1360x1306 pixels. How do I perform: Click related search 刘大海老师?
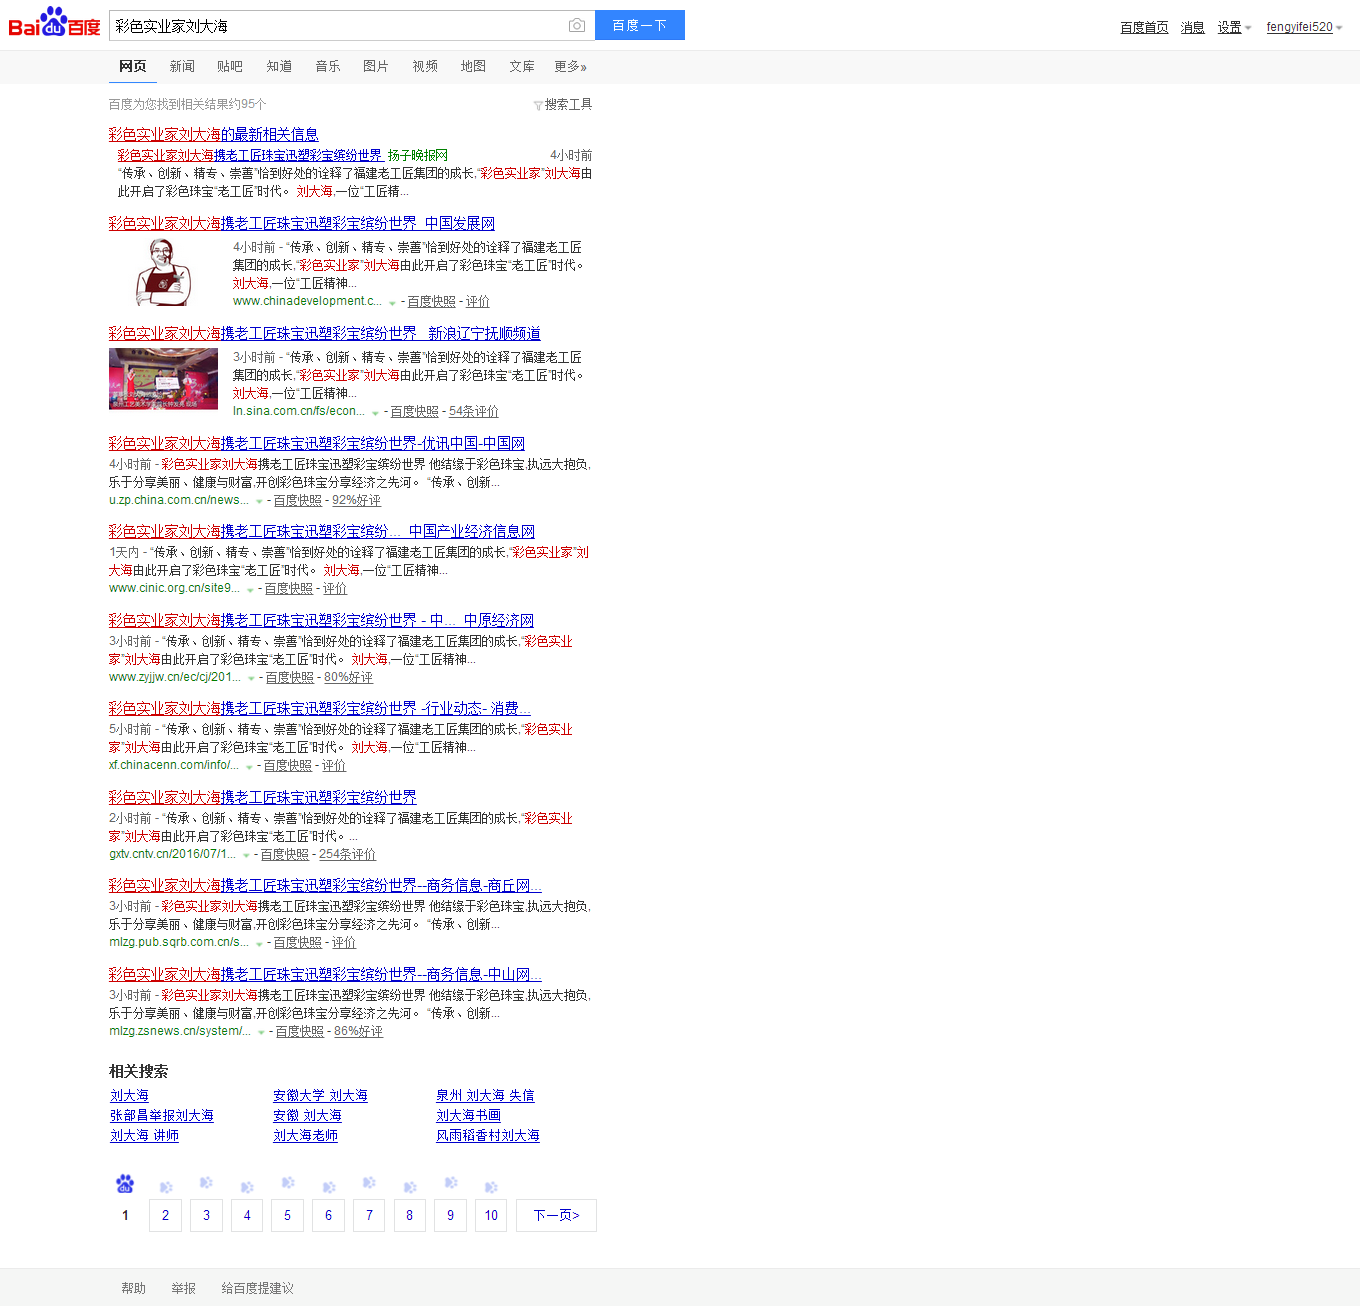(x=305, y=1136)
